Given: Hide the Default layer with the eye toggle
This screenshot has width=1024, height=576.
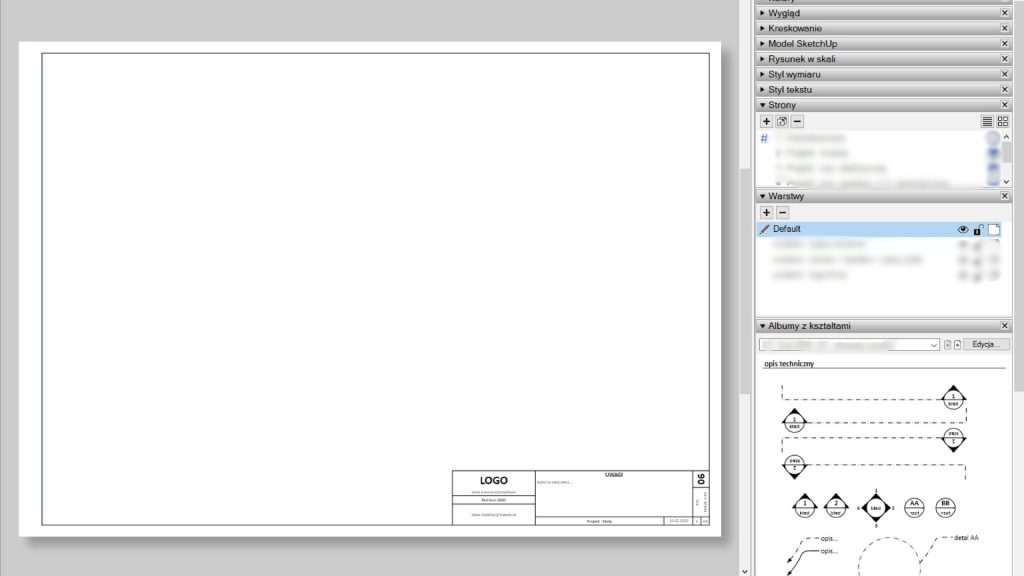Looking at the screenshot, I should click(x=963, y=229).
